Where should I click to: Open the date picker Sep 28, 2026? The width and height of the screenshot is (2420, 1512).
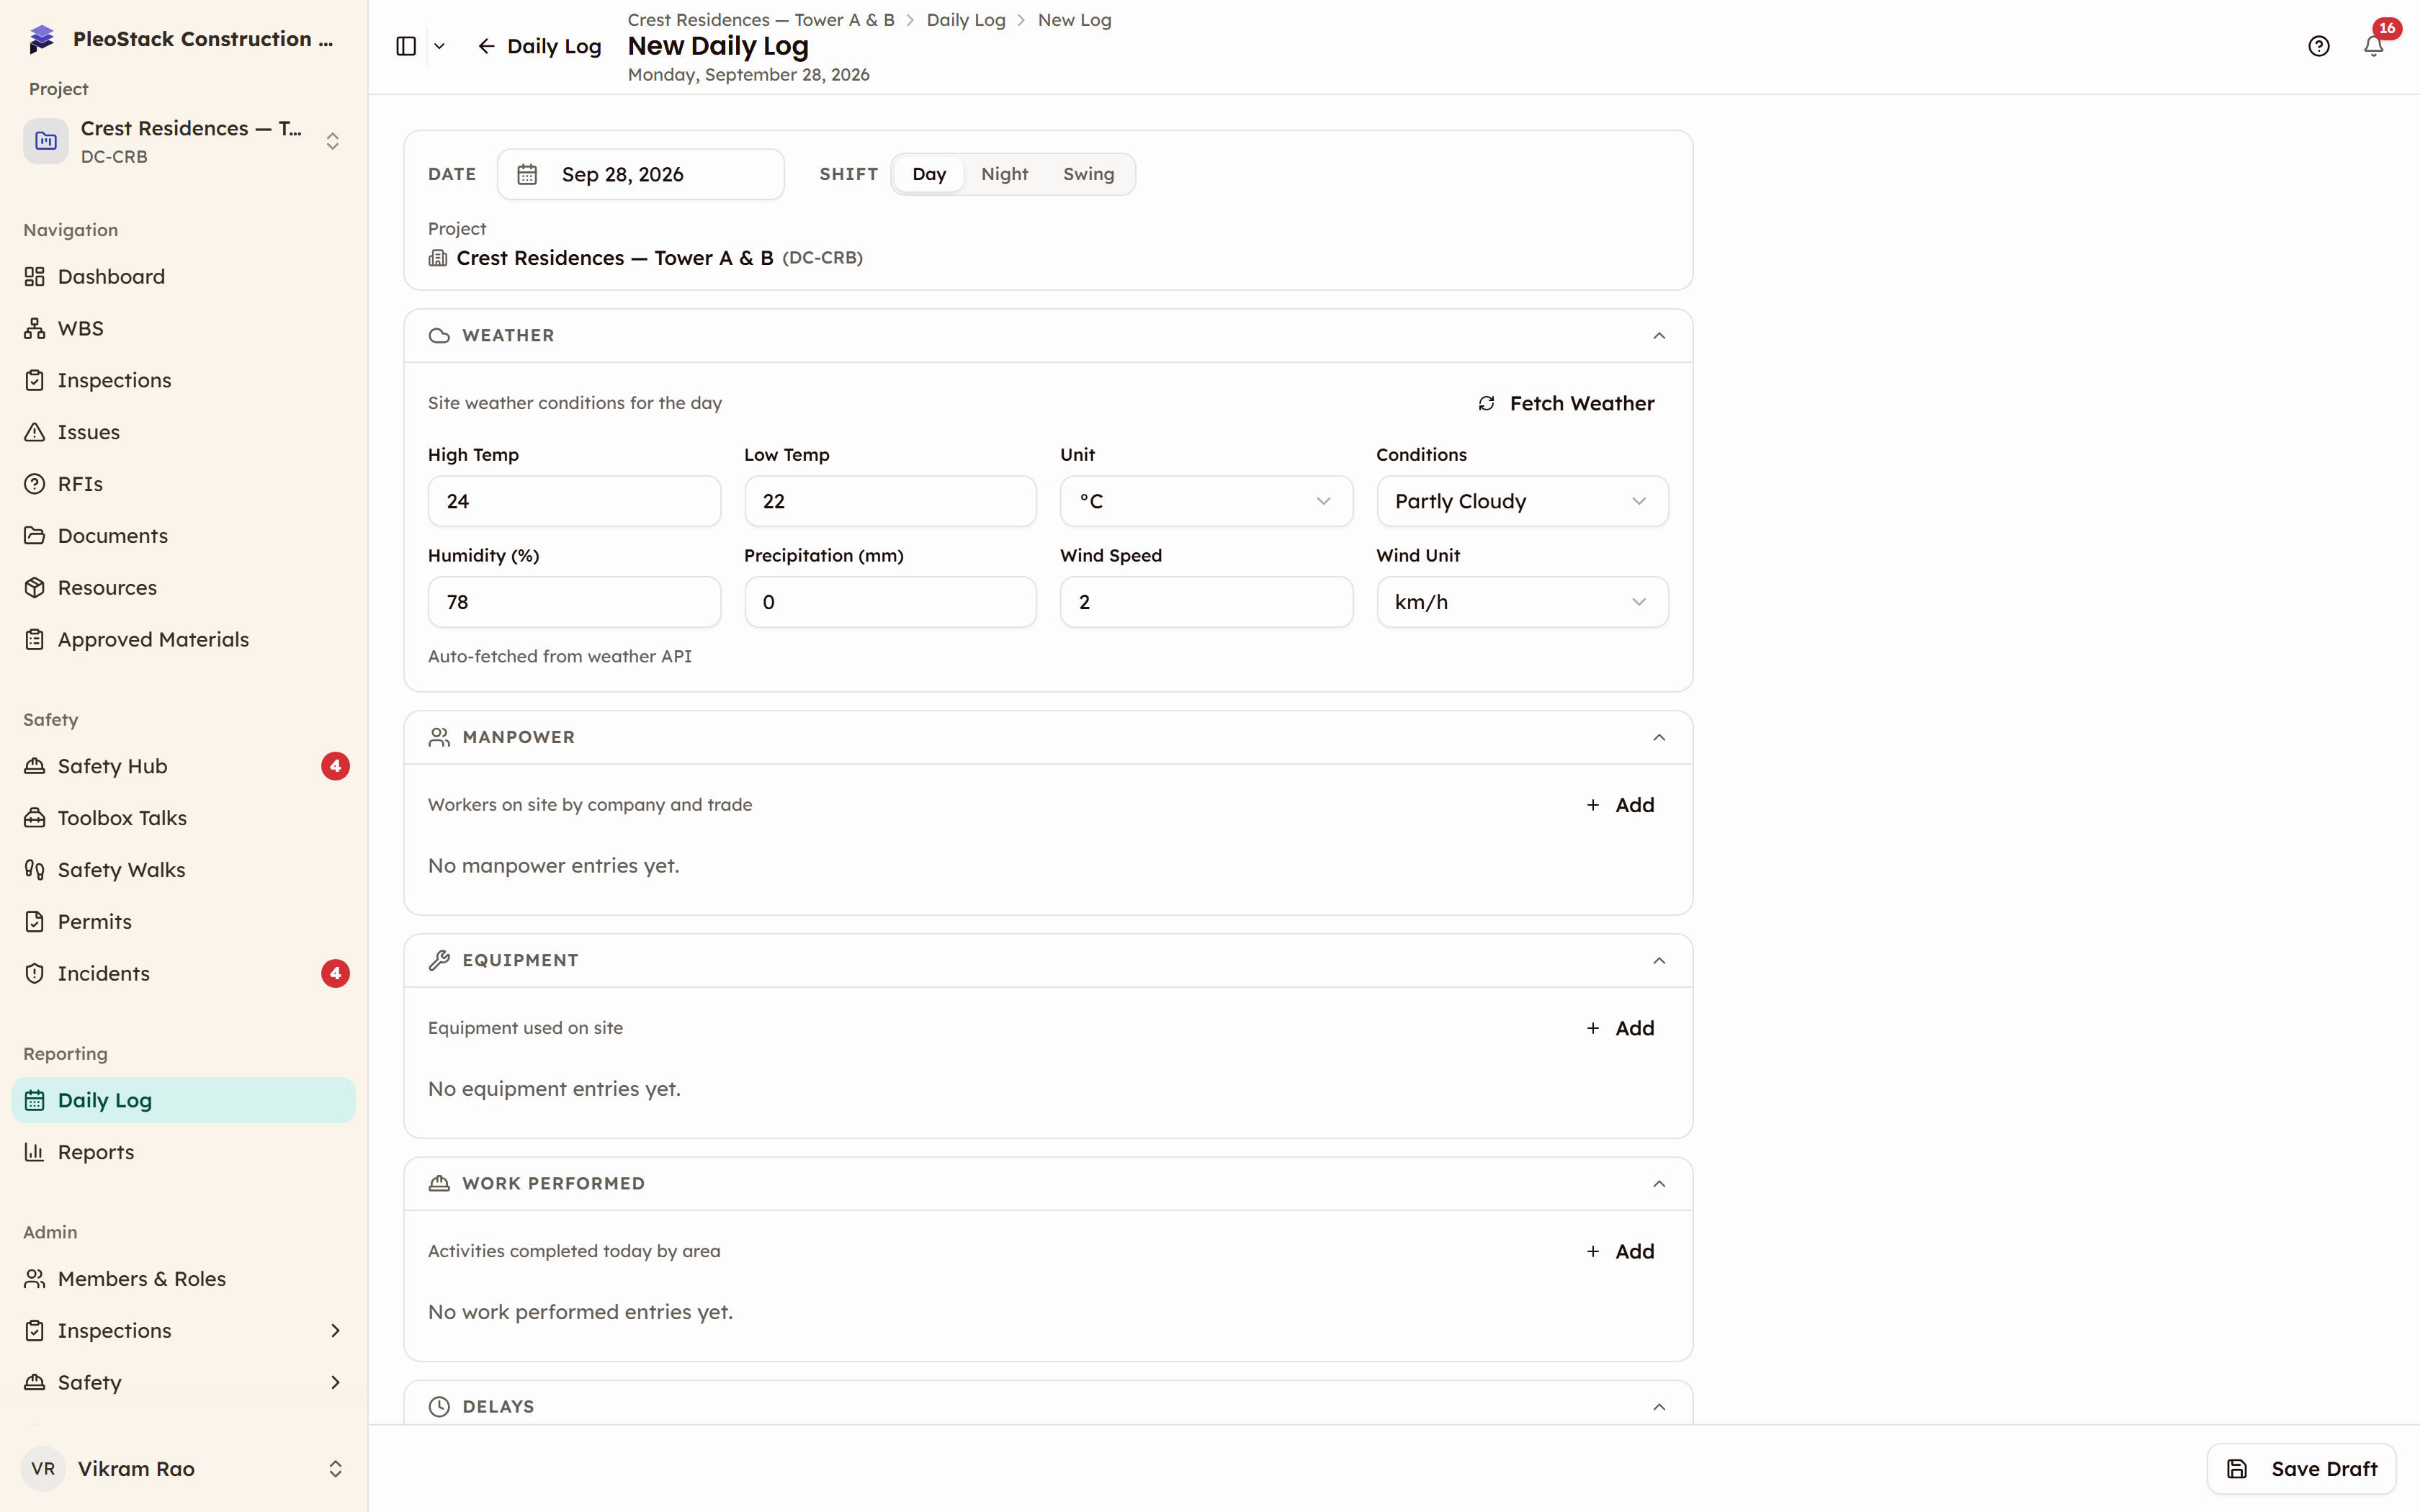641,174
